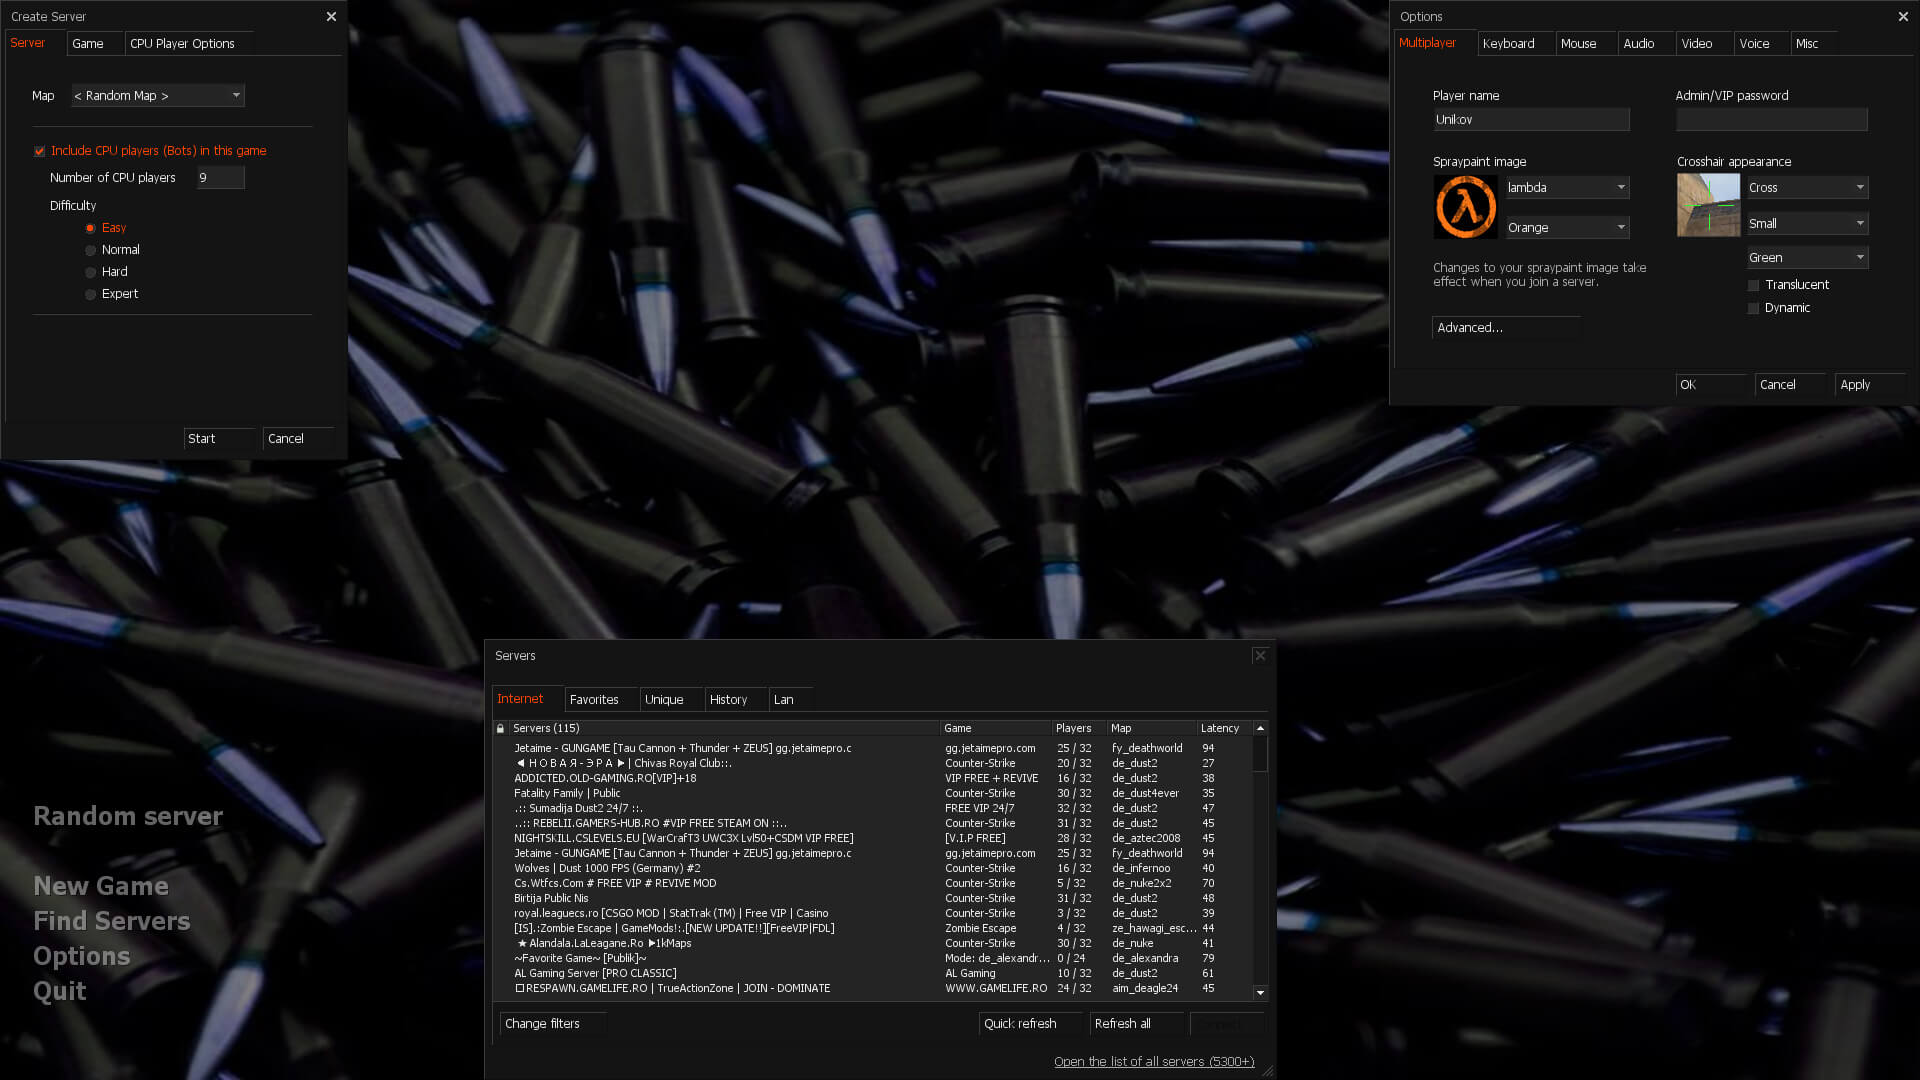Viewport: 1920px width, 1080px height.
Task: Open the Cross crosshair type dropdown
Action: (1808, 187)
